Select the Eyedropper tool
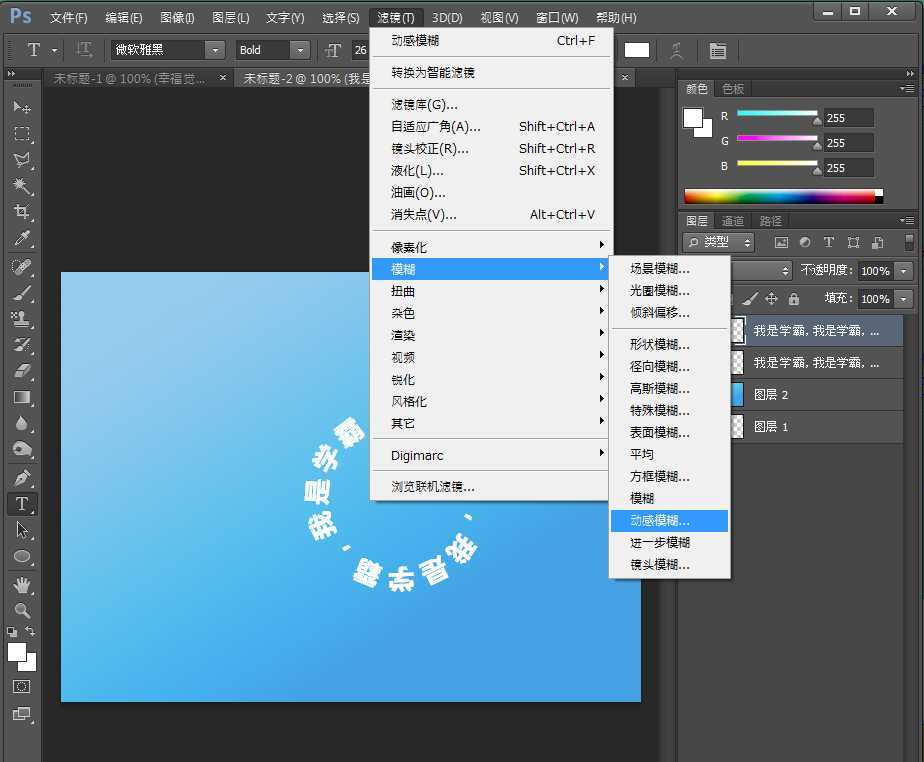 tap(22, 238)
